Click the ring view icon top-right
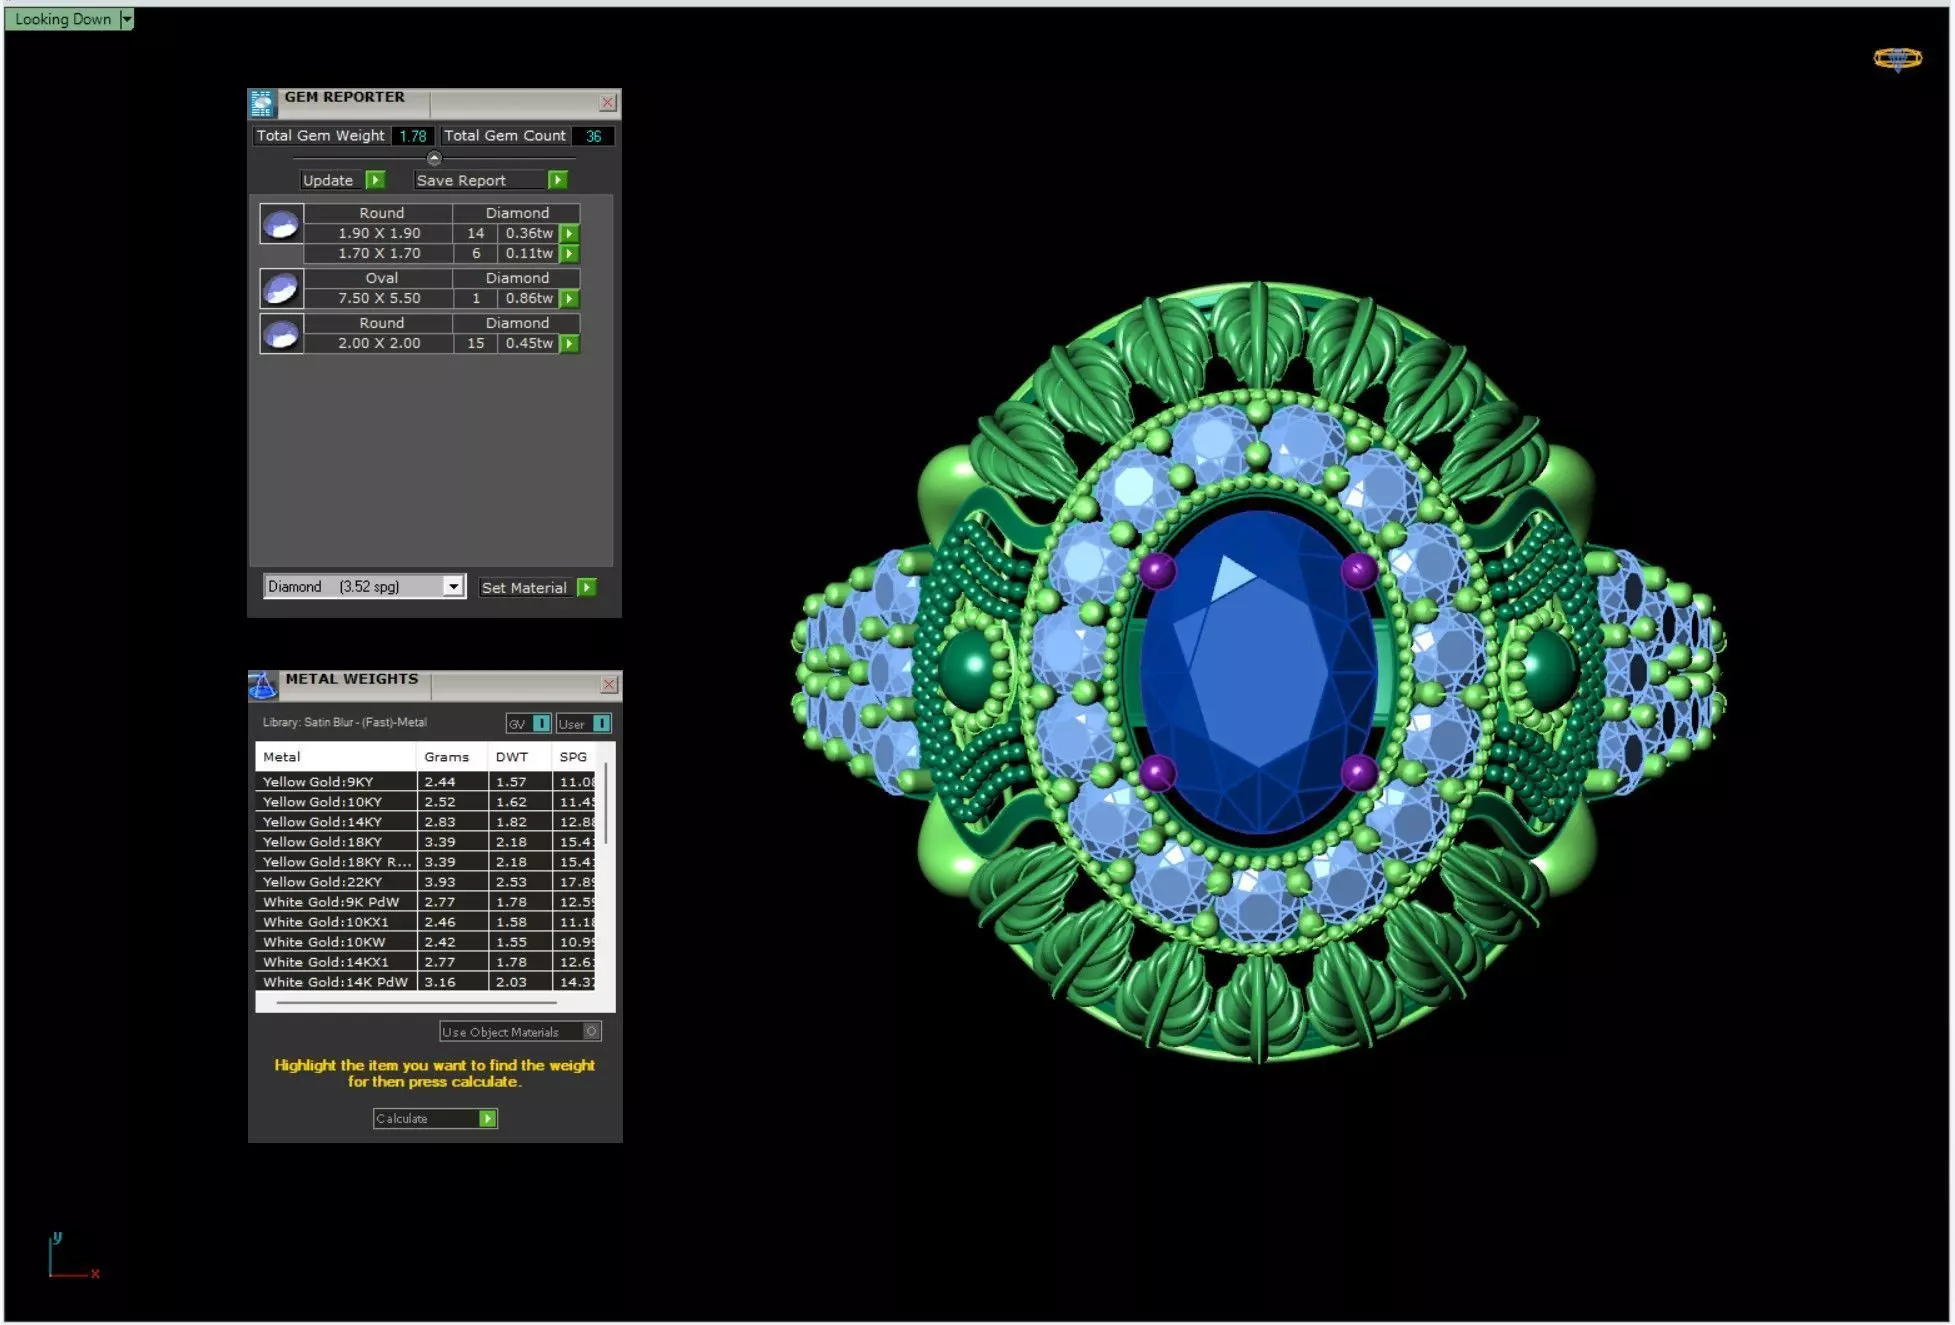The image size is (1955, 1325). tap(1896, 59)
